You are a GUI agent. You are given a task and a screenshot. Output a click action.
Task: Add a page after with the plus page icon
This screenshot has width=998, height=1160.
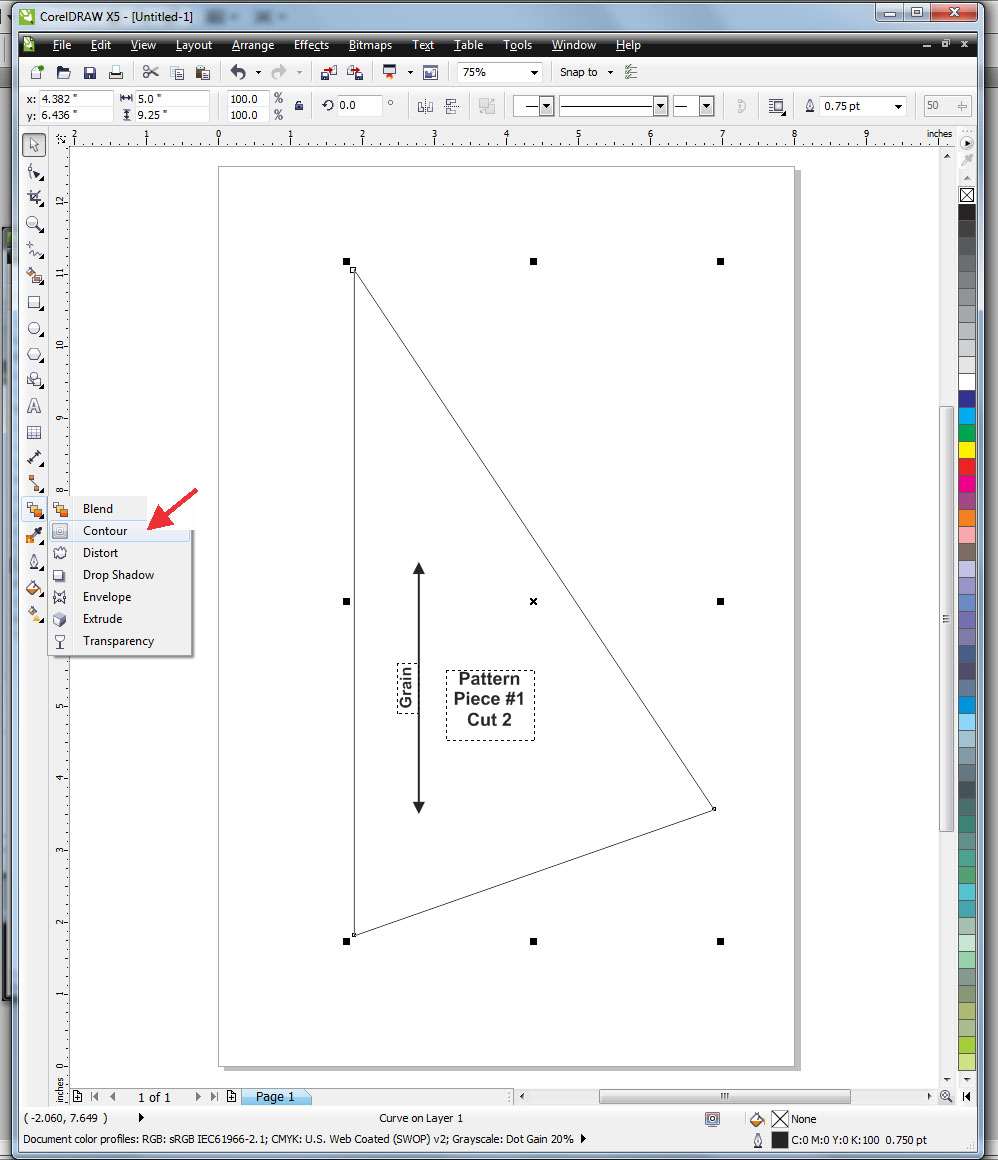tap(232, 1096)
